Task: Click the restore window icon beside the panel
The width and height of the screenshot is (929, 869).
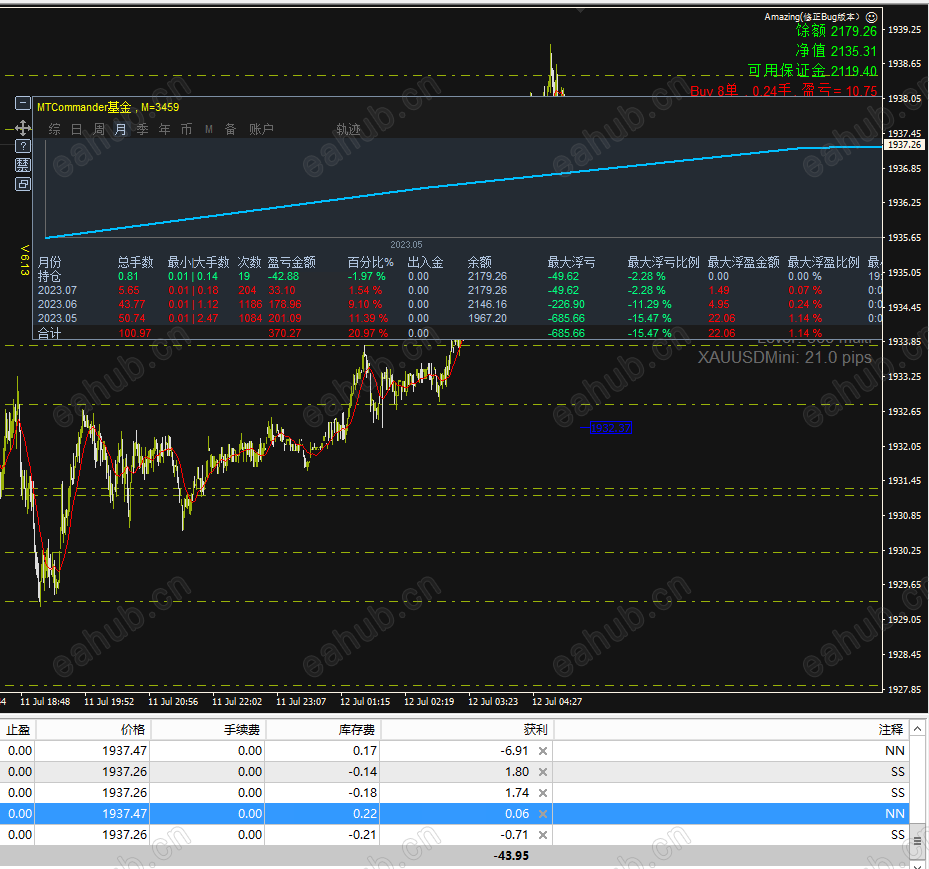Action: (x=23, y=184)
